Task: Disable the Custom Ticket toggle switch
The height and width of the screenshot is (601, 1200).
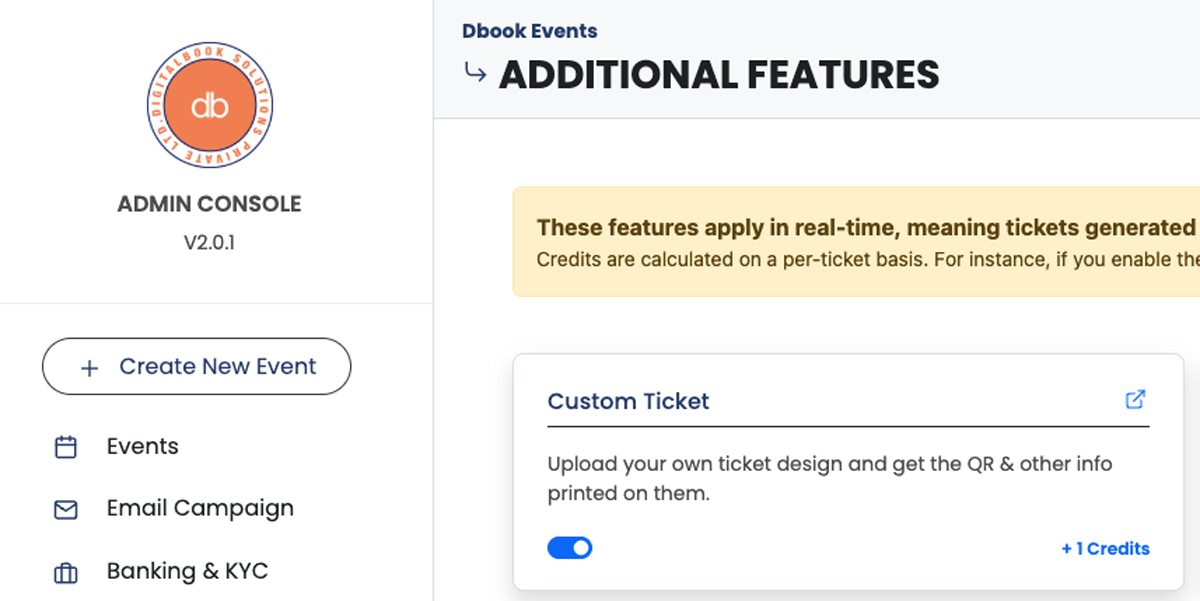Action: 570,547
